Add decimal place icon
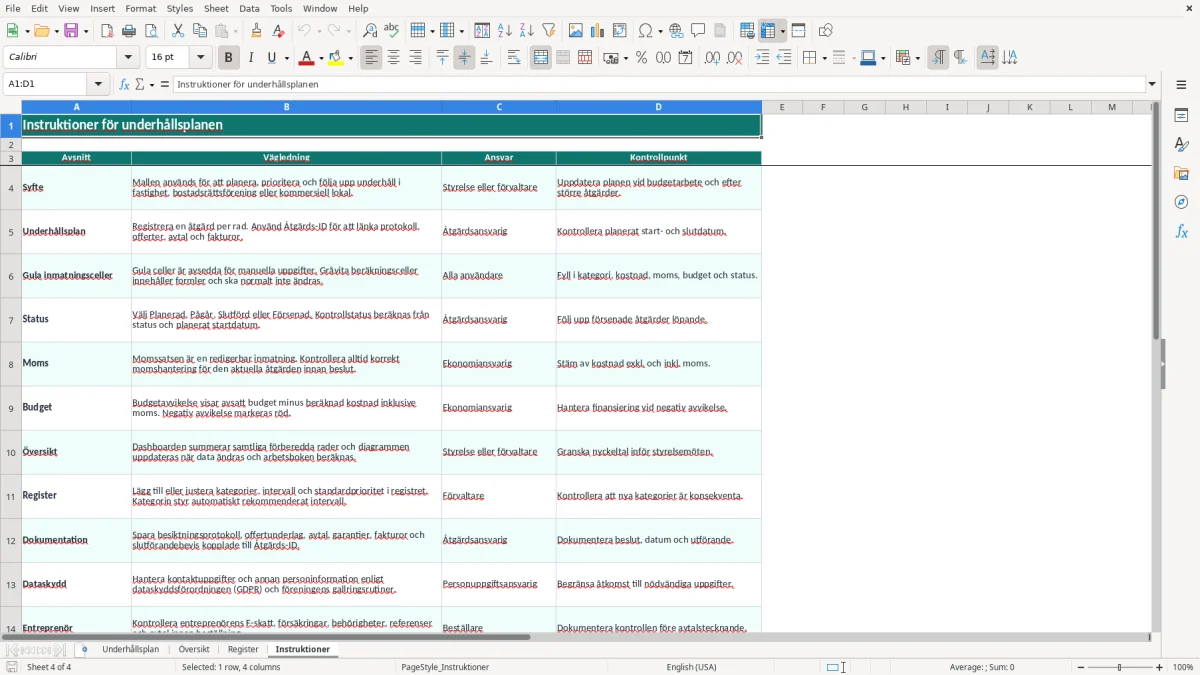 coord(712,58)
